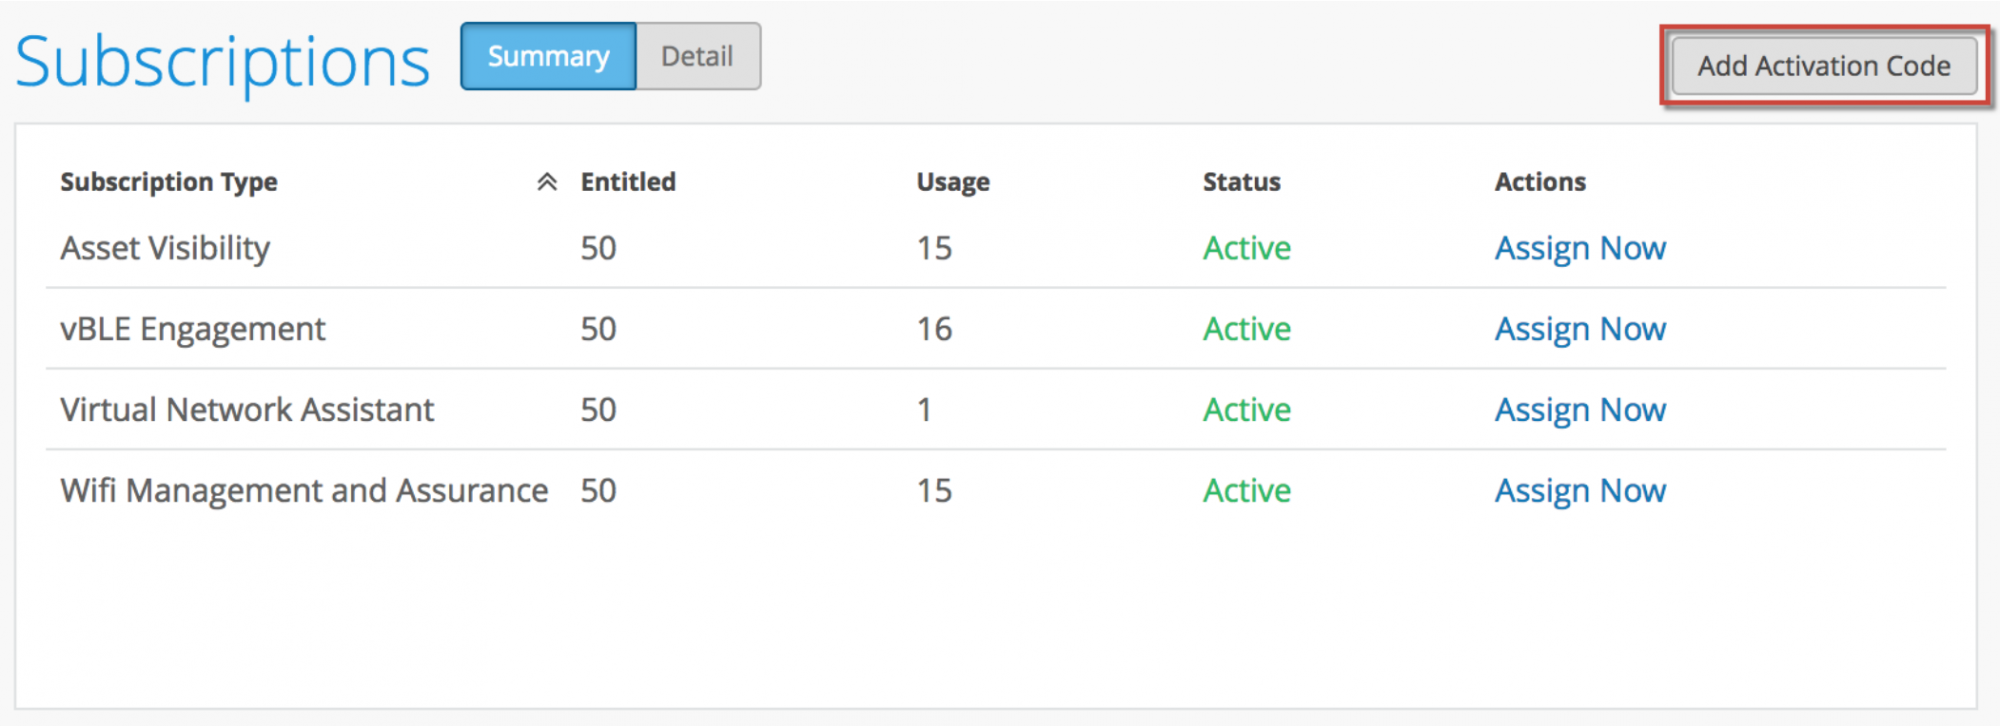This screenshot has width=2000, height=726.
Task: Click the Entitled column header
Action: (628, 182)
